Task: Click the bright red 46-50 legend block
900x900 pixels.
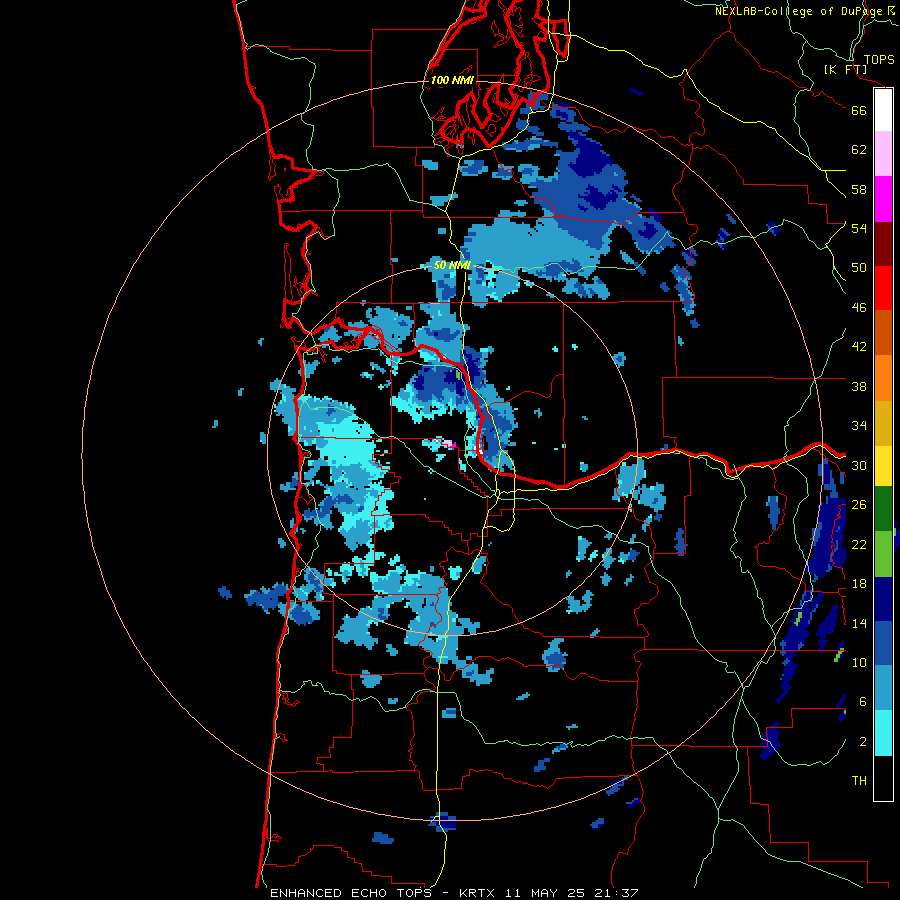Action: point(883,288)
